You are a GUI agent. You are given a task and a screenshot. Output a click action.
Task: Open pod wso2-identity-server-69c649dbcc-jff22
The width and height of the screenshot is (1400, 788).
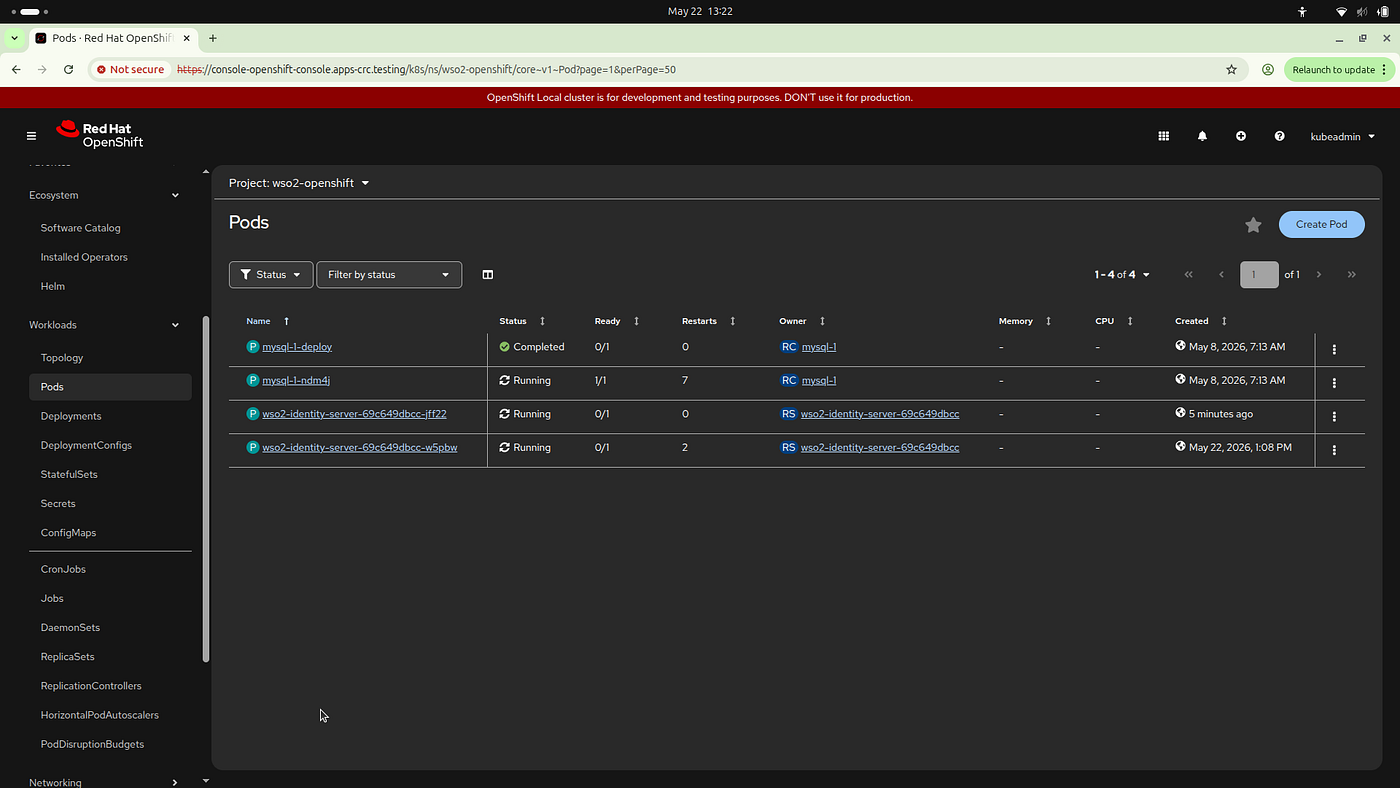point(354,414)
